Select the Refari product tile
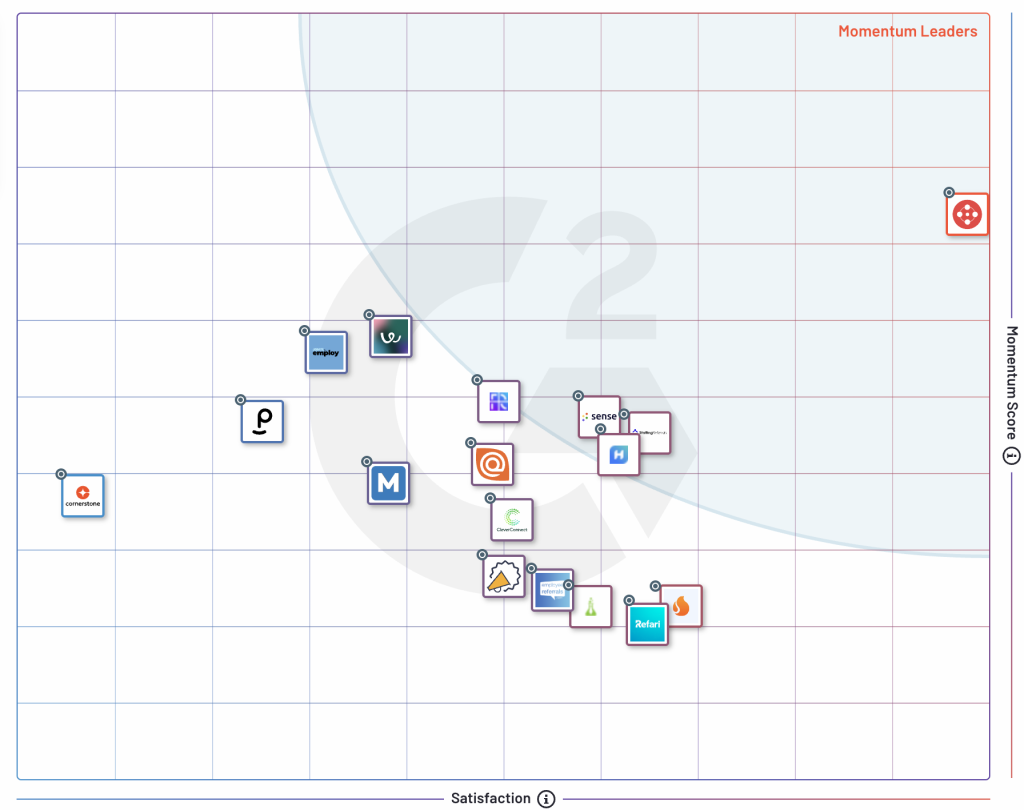Image resolution: width=1024 pixels, height=810 pixels. click(647, 624)
